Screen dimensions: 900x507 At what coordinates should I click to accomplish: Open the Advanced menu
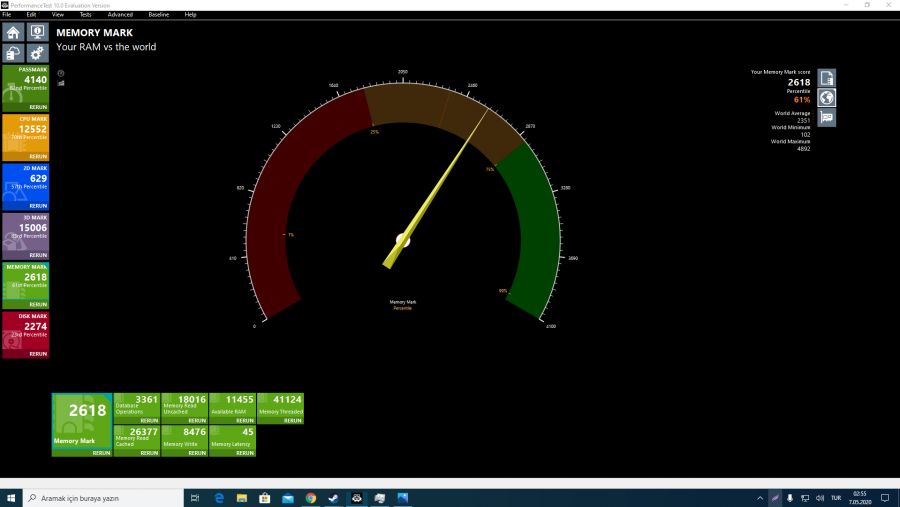tap(120, 15)
